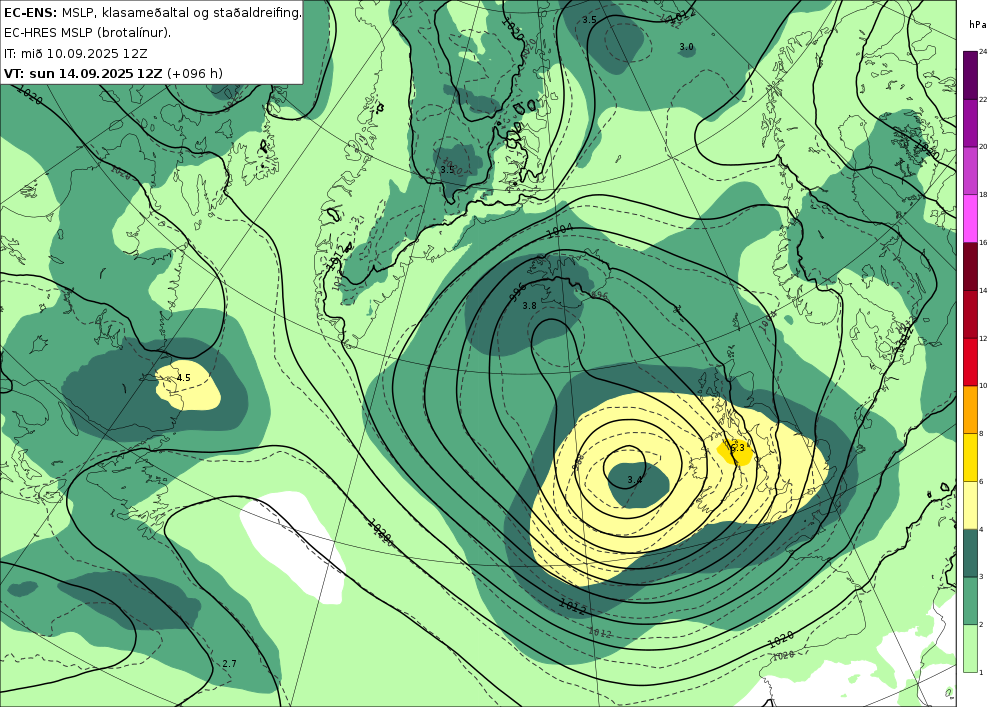Click the colorbar tick label '12'

(983, 338)
